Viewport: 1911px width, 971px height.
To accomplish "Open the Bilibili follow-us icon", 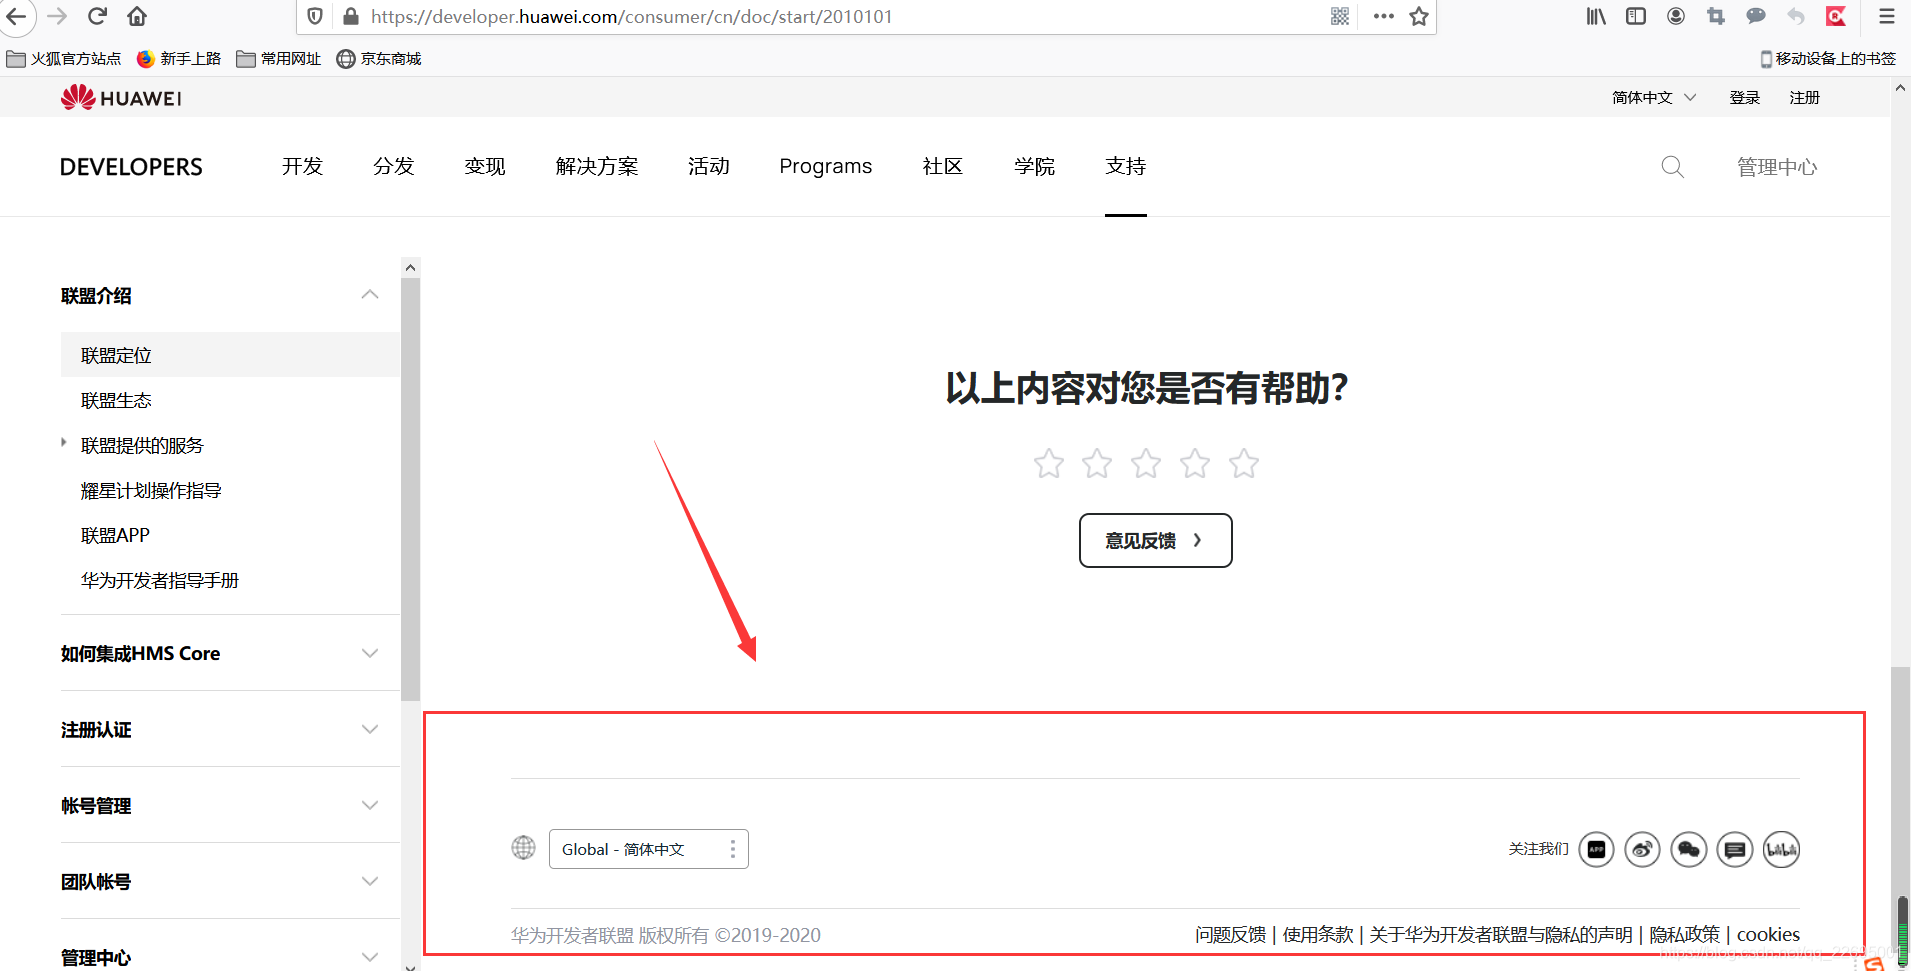I will [1781, 850].
